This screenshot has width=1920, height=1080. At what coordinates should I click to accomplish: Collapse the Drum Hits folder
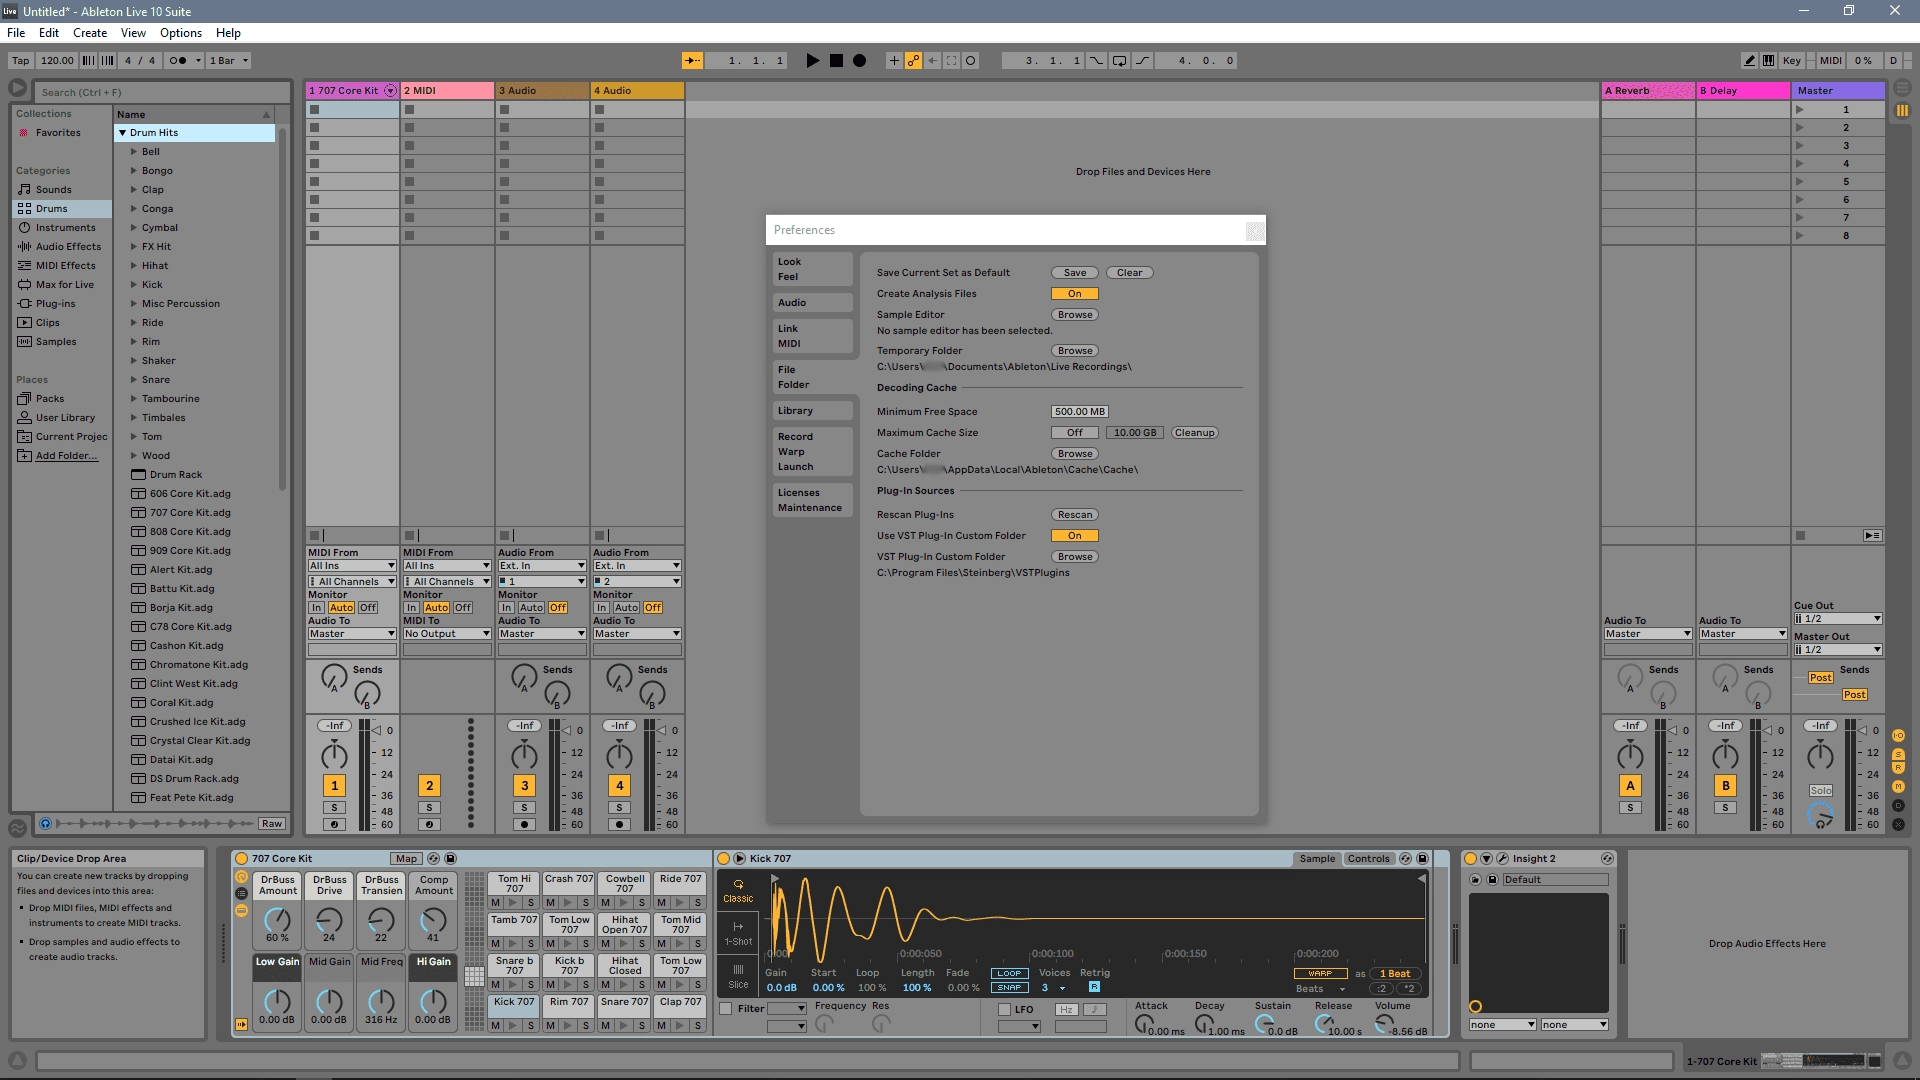click(122, 133)
